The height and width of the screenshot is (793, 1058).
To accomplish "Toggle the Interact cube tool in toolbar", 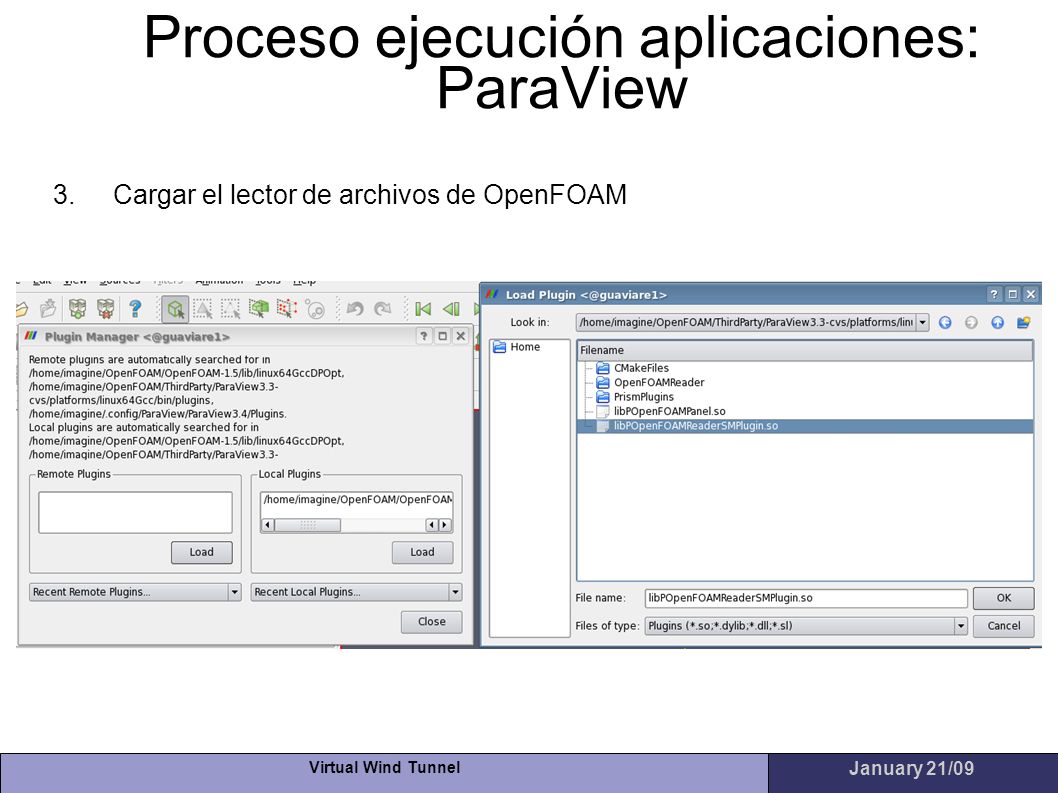I will coord(175,309).
